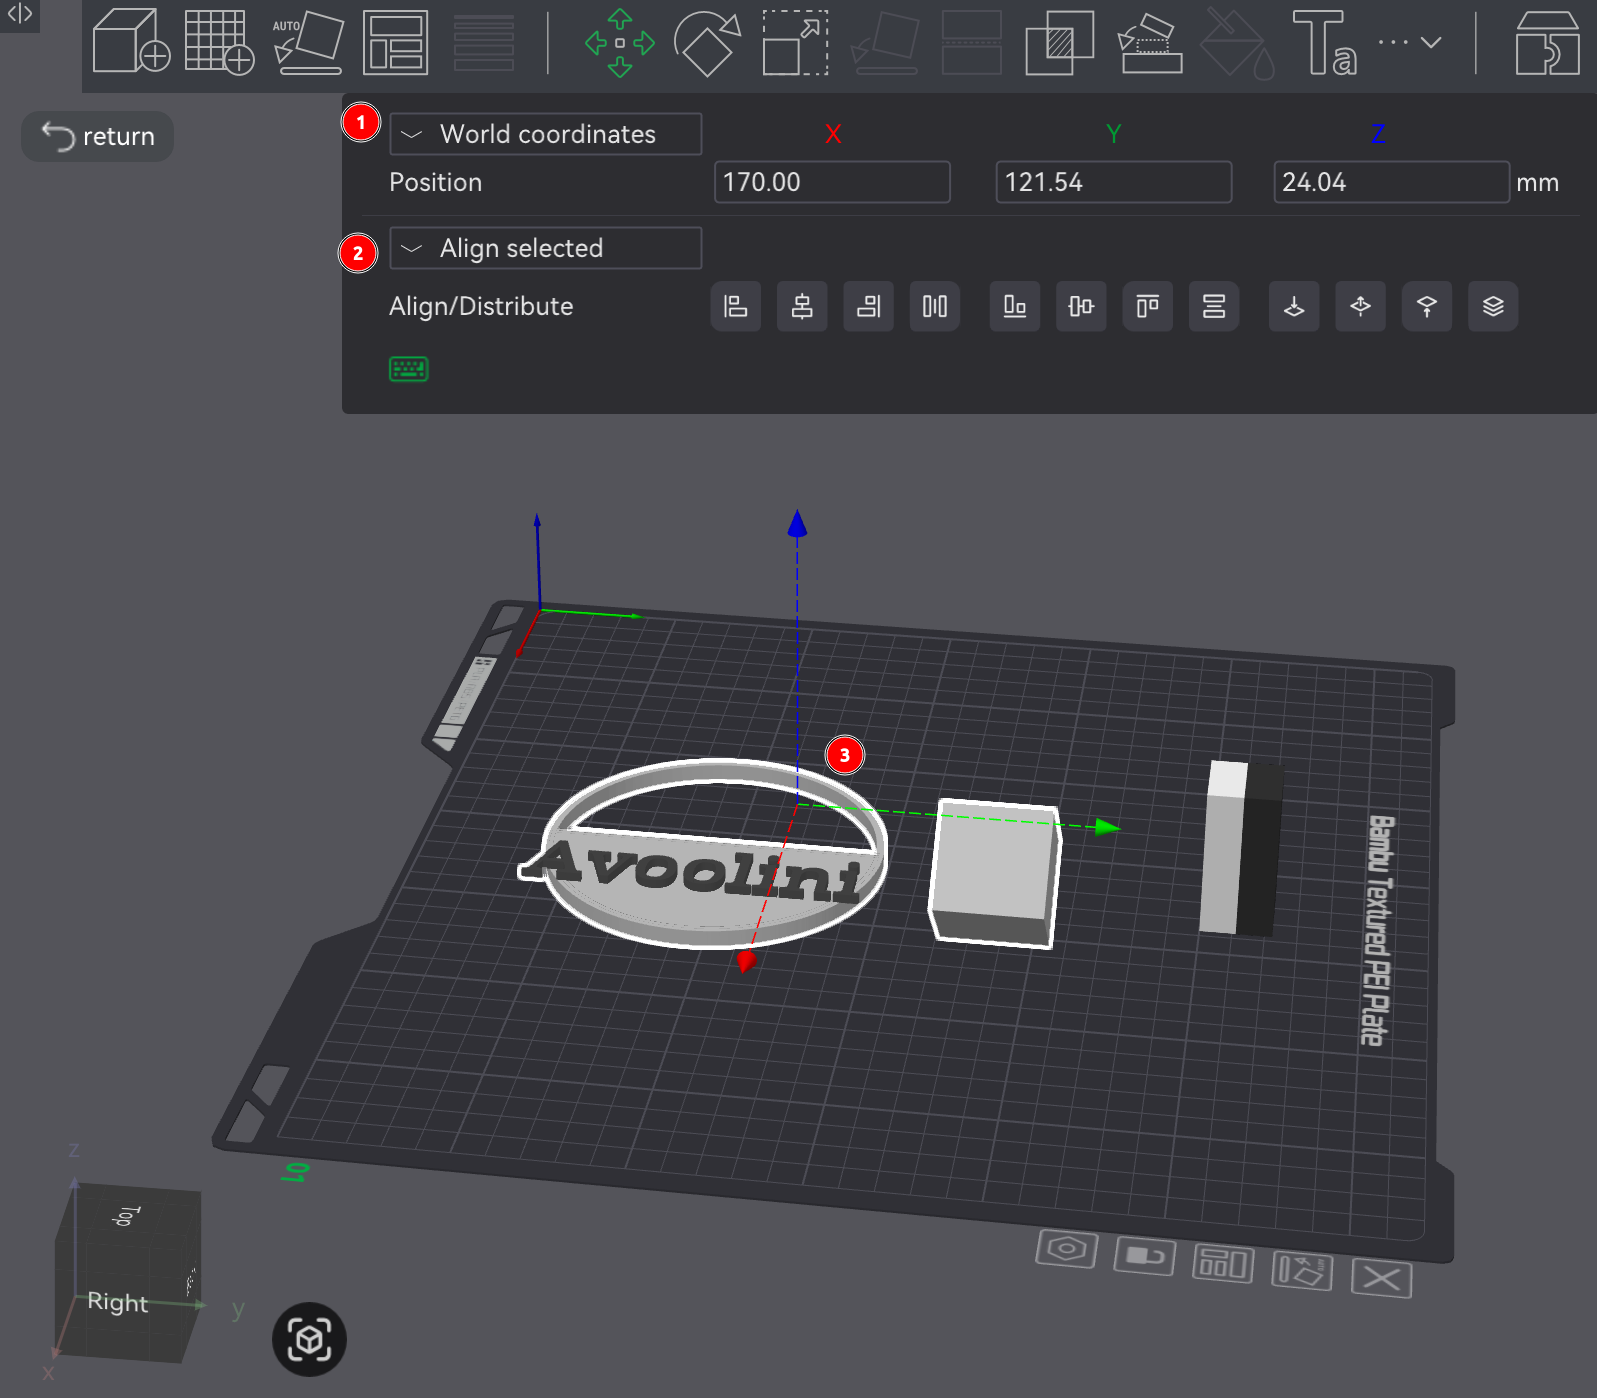
Task: Click Distribute vertically icon
Action: pos(1214,306)
